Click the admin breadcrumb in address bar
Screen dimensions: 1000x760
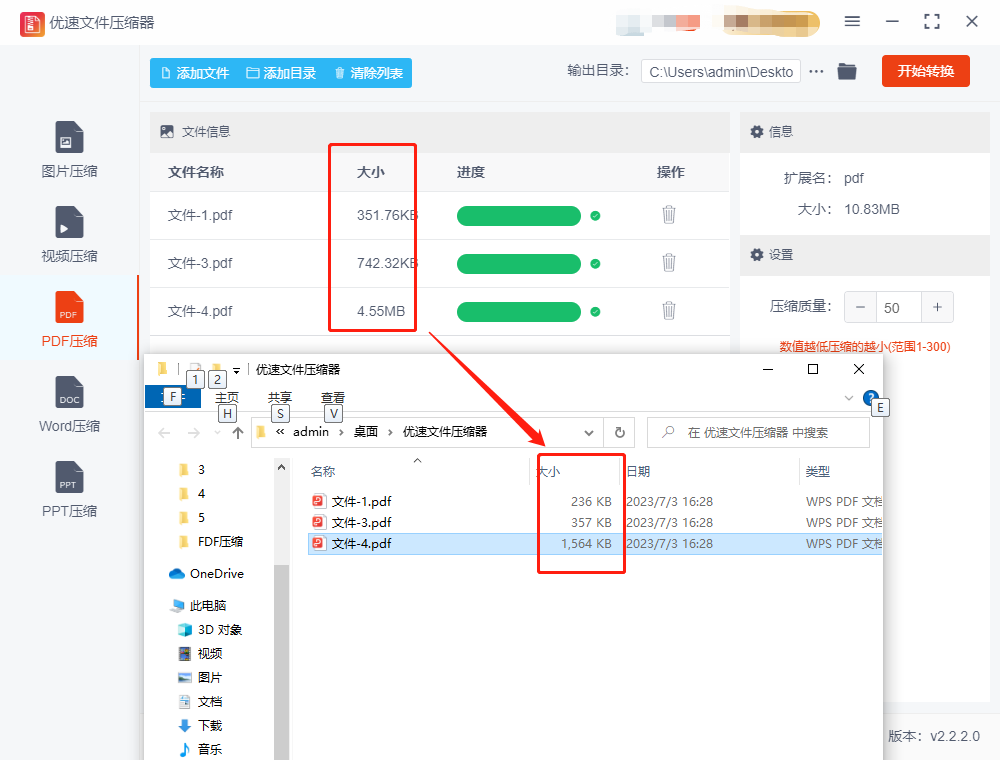[x=311, y=432]
